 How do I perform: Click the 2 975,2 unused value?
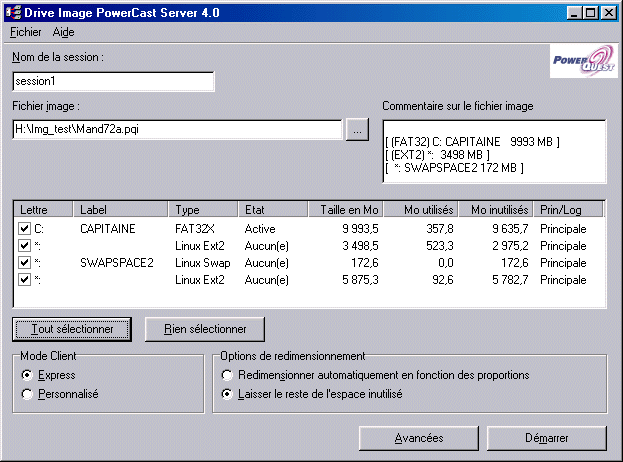click(510, 246)
